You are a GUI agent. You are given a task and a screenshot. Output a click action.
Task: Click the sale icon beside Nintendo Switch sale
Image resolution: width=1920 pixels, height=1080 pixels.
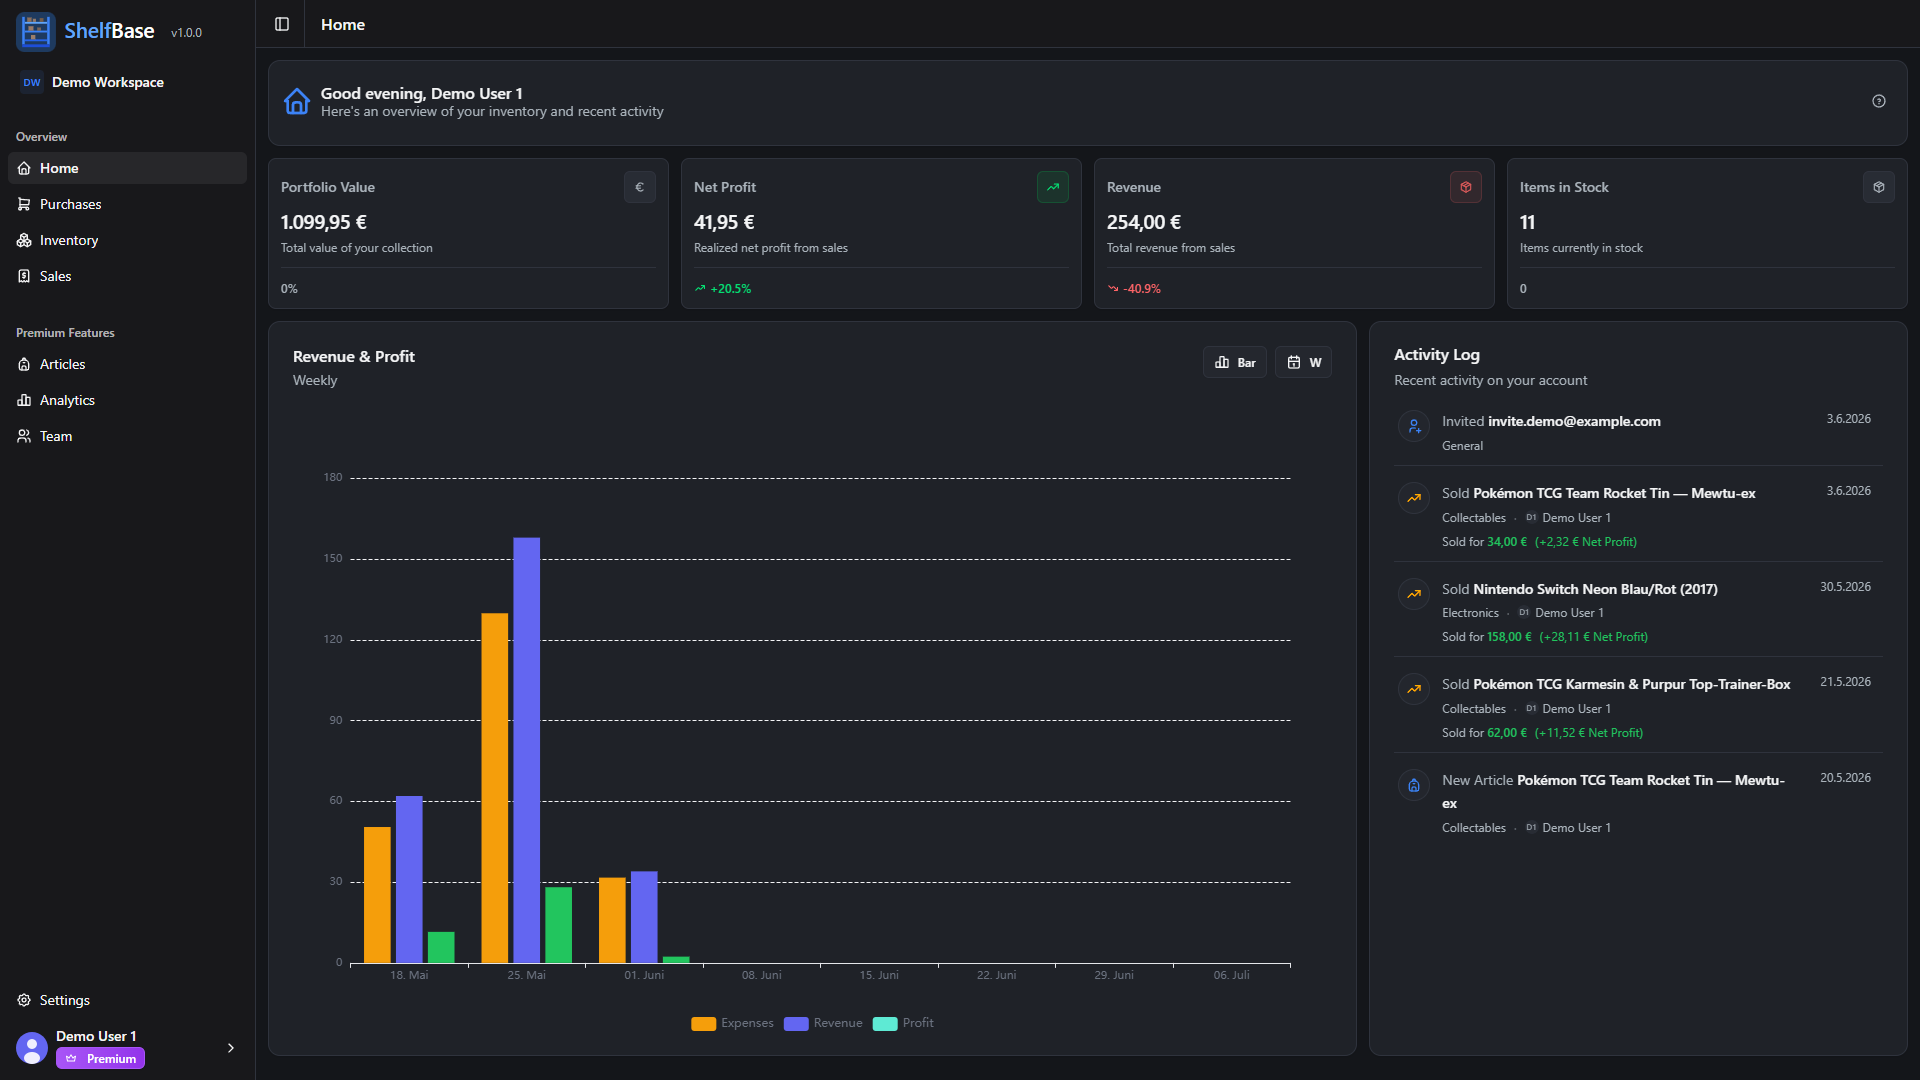pyautogui.click(x=1414, y=594)
